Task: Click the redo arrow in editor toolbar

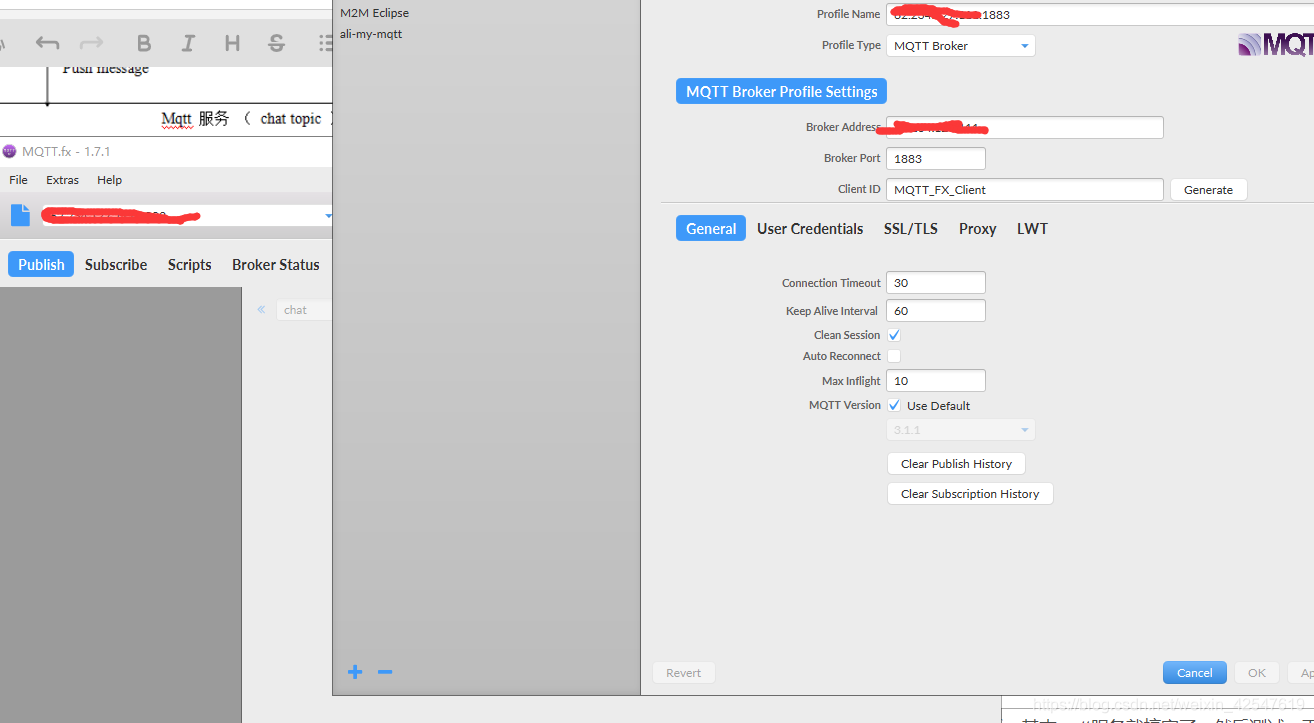Action: pos(91,43)
